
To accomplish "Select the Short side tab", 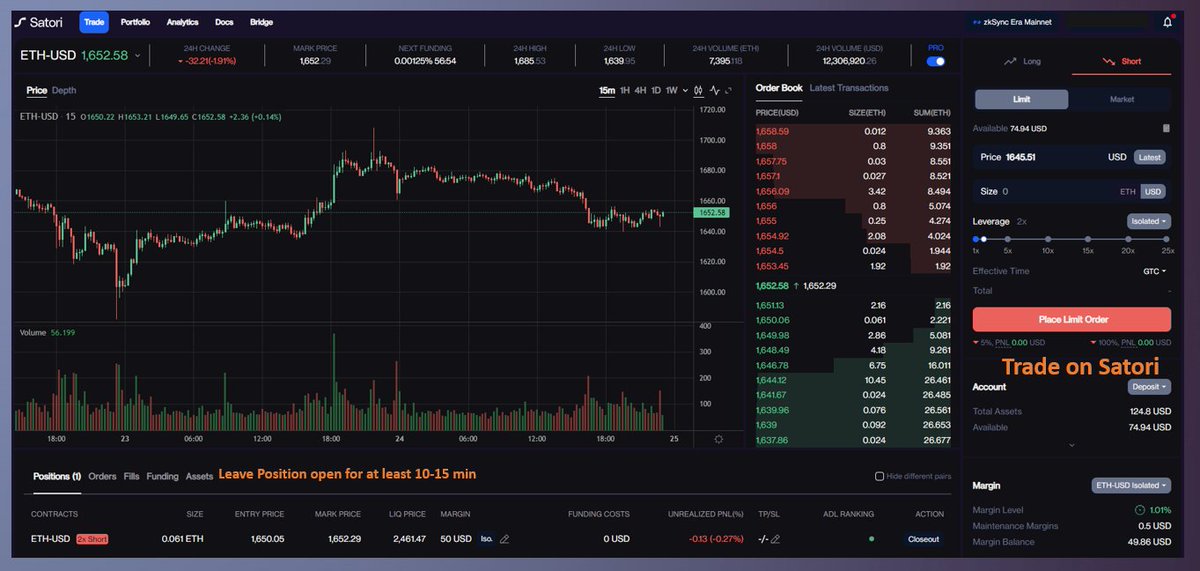I will click(x=1121, y=61).
